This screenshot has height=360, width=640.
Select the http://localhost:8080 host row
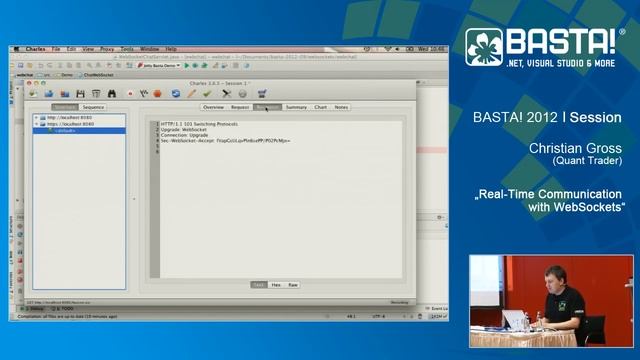point(80,118)
